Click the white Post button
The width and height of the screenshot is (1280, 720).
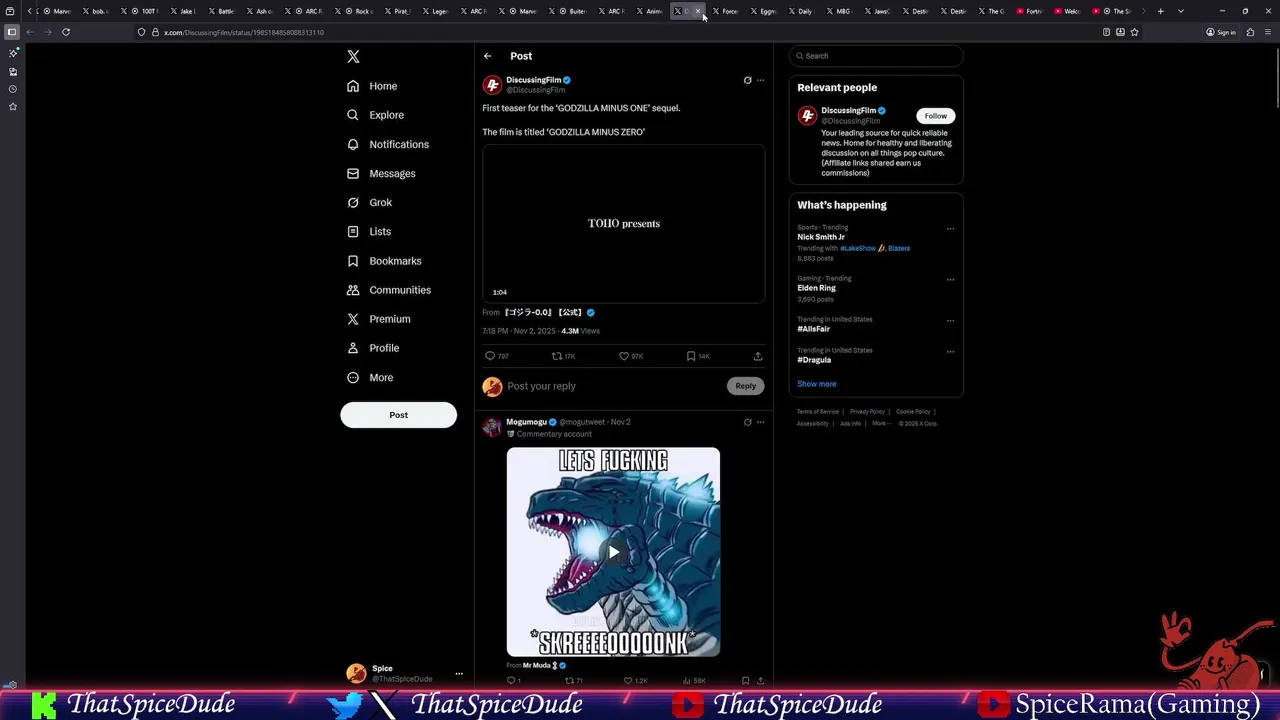point(398,415)
